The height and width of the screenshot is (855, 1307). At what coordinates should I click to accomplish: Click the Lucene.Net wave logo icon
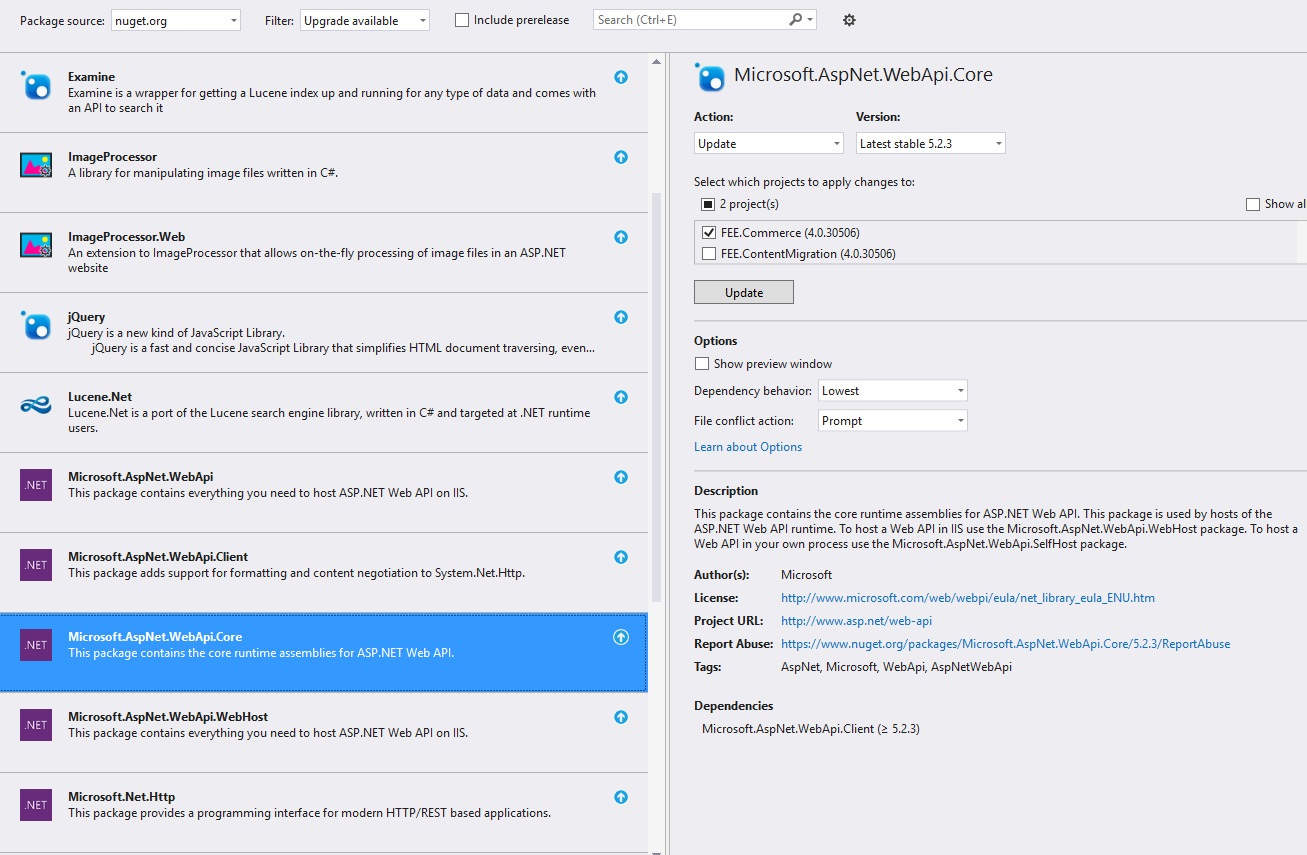tap(36, 405)
